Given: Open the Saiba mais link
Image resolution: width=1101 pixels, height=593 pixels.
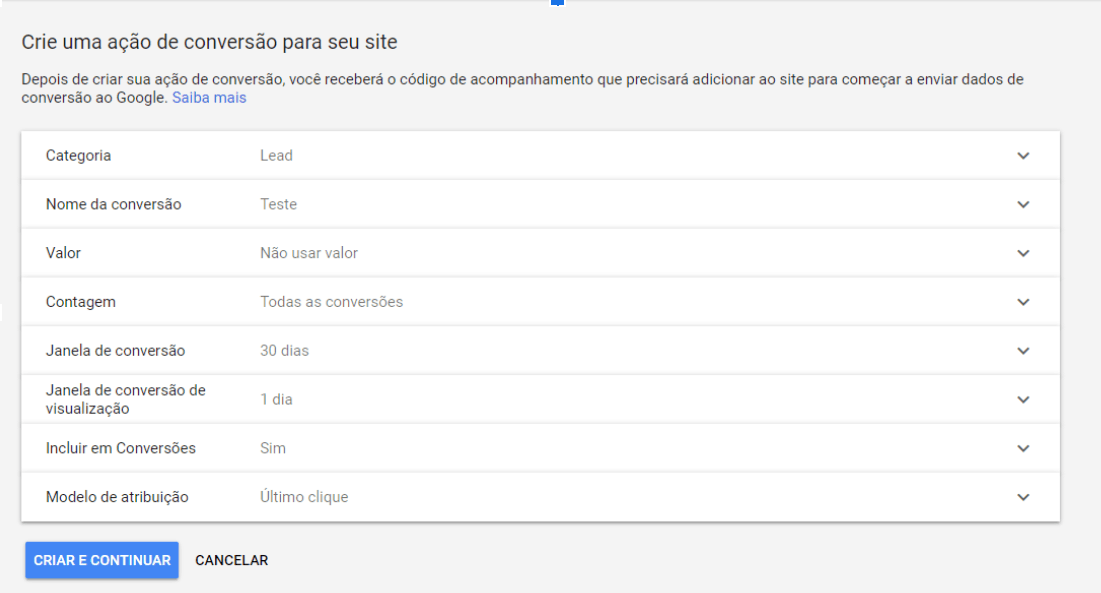Looking at the screenshot, I should [209, 98].
